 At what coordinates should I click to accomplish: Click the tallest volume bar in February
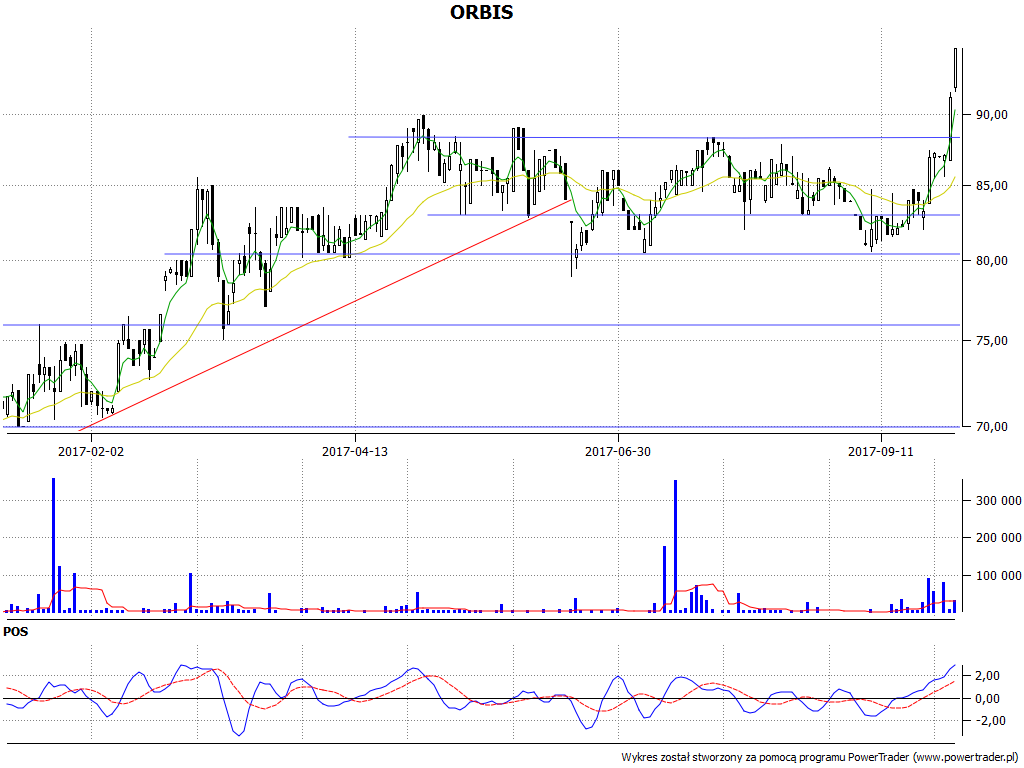54,545
